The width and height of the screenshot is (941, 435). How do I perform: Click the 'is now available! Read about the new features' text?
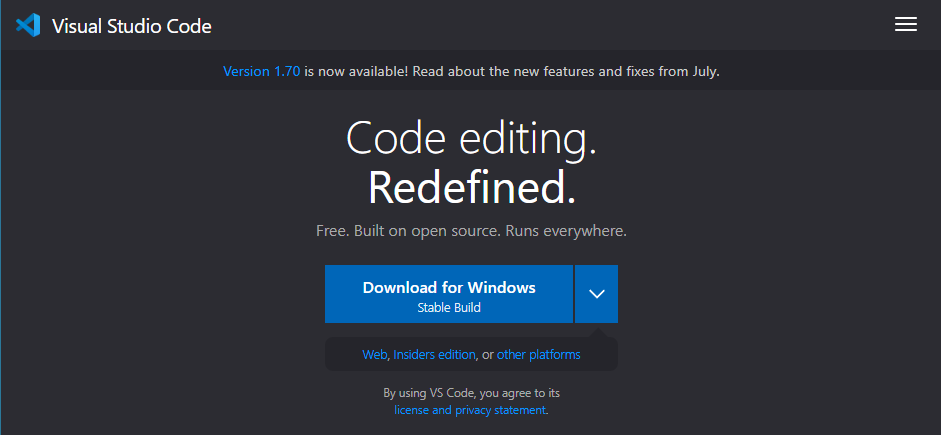[x=512, y=71]
